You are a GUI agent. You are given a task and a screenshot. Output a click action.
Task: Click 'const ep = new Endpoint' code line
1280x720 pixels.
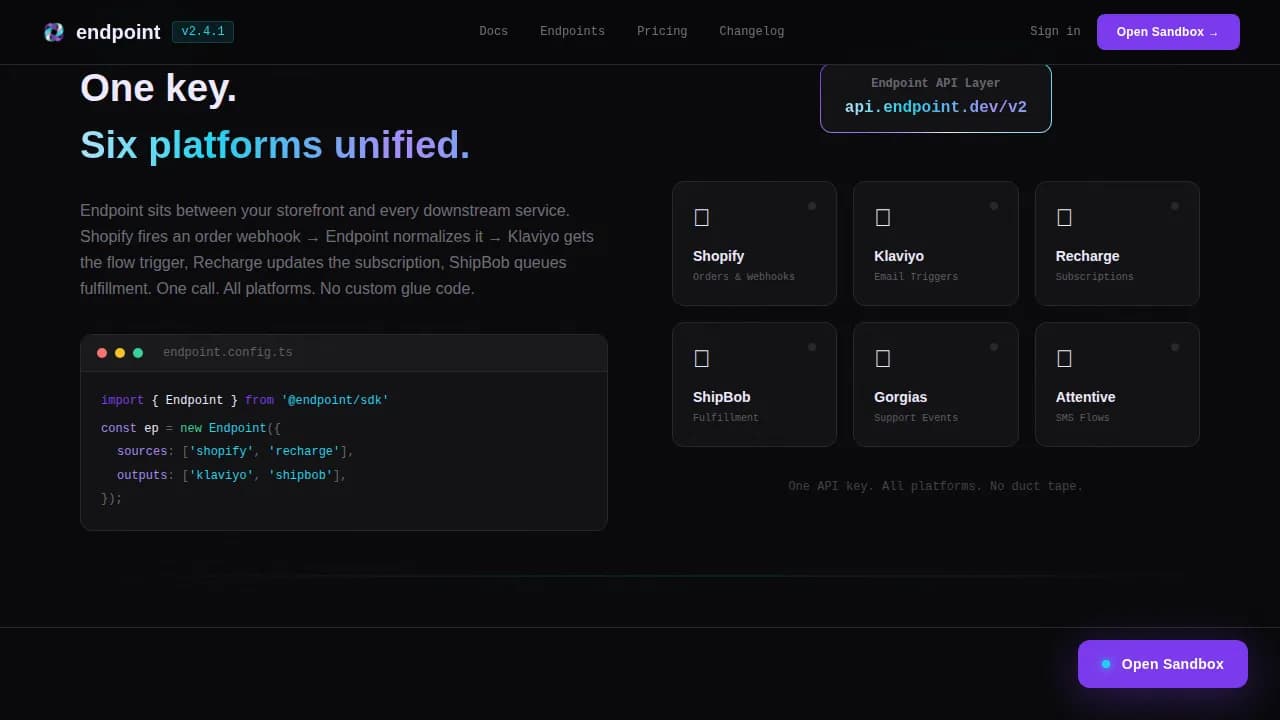pyautogui.click(x=191, y=428)
